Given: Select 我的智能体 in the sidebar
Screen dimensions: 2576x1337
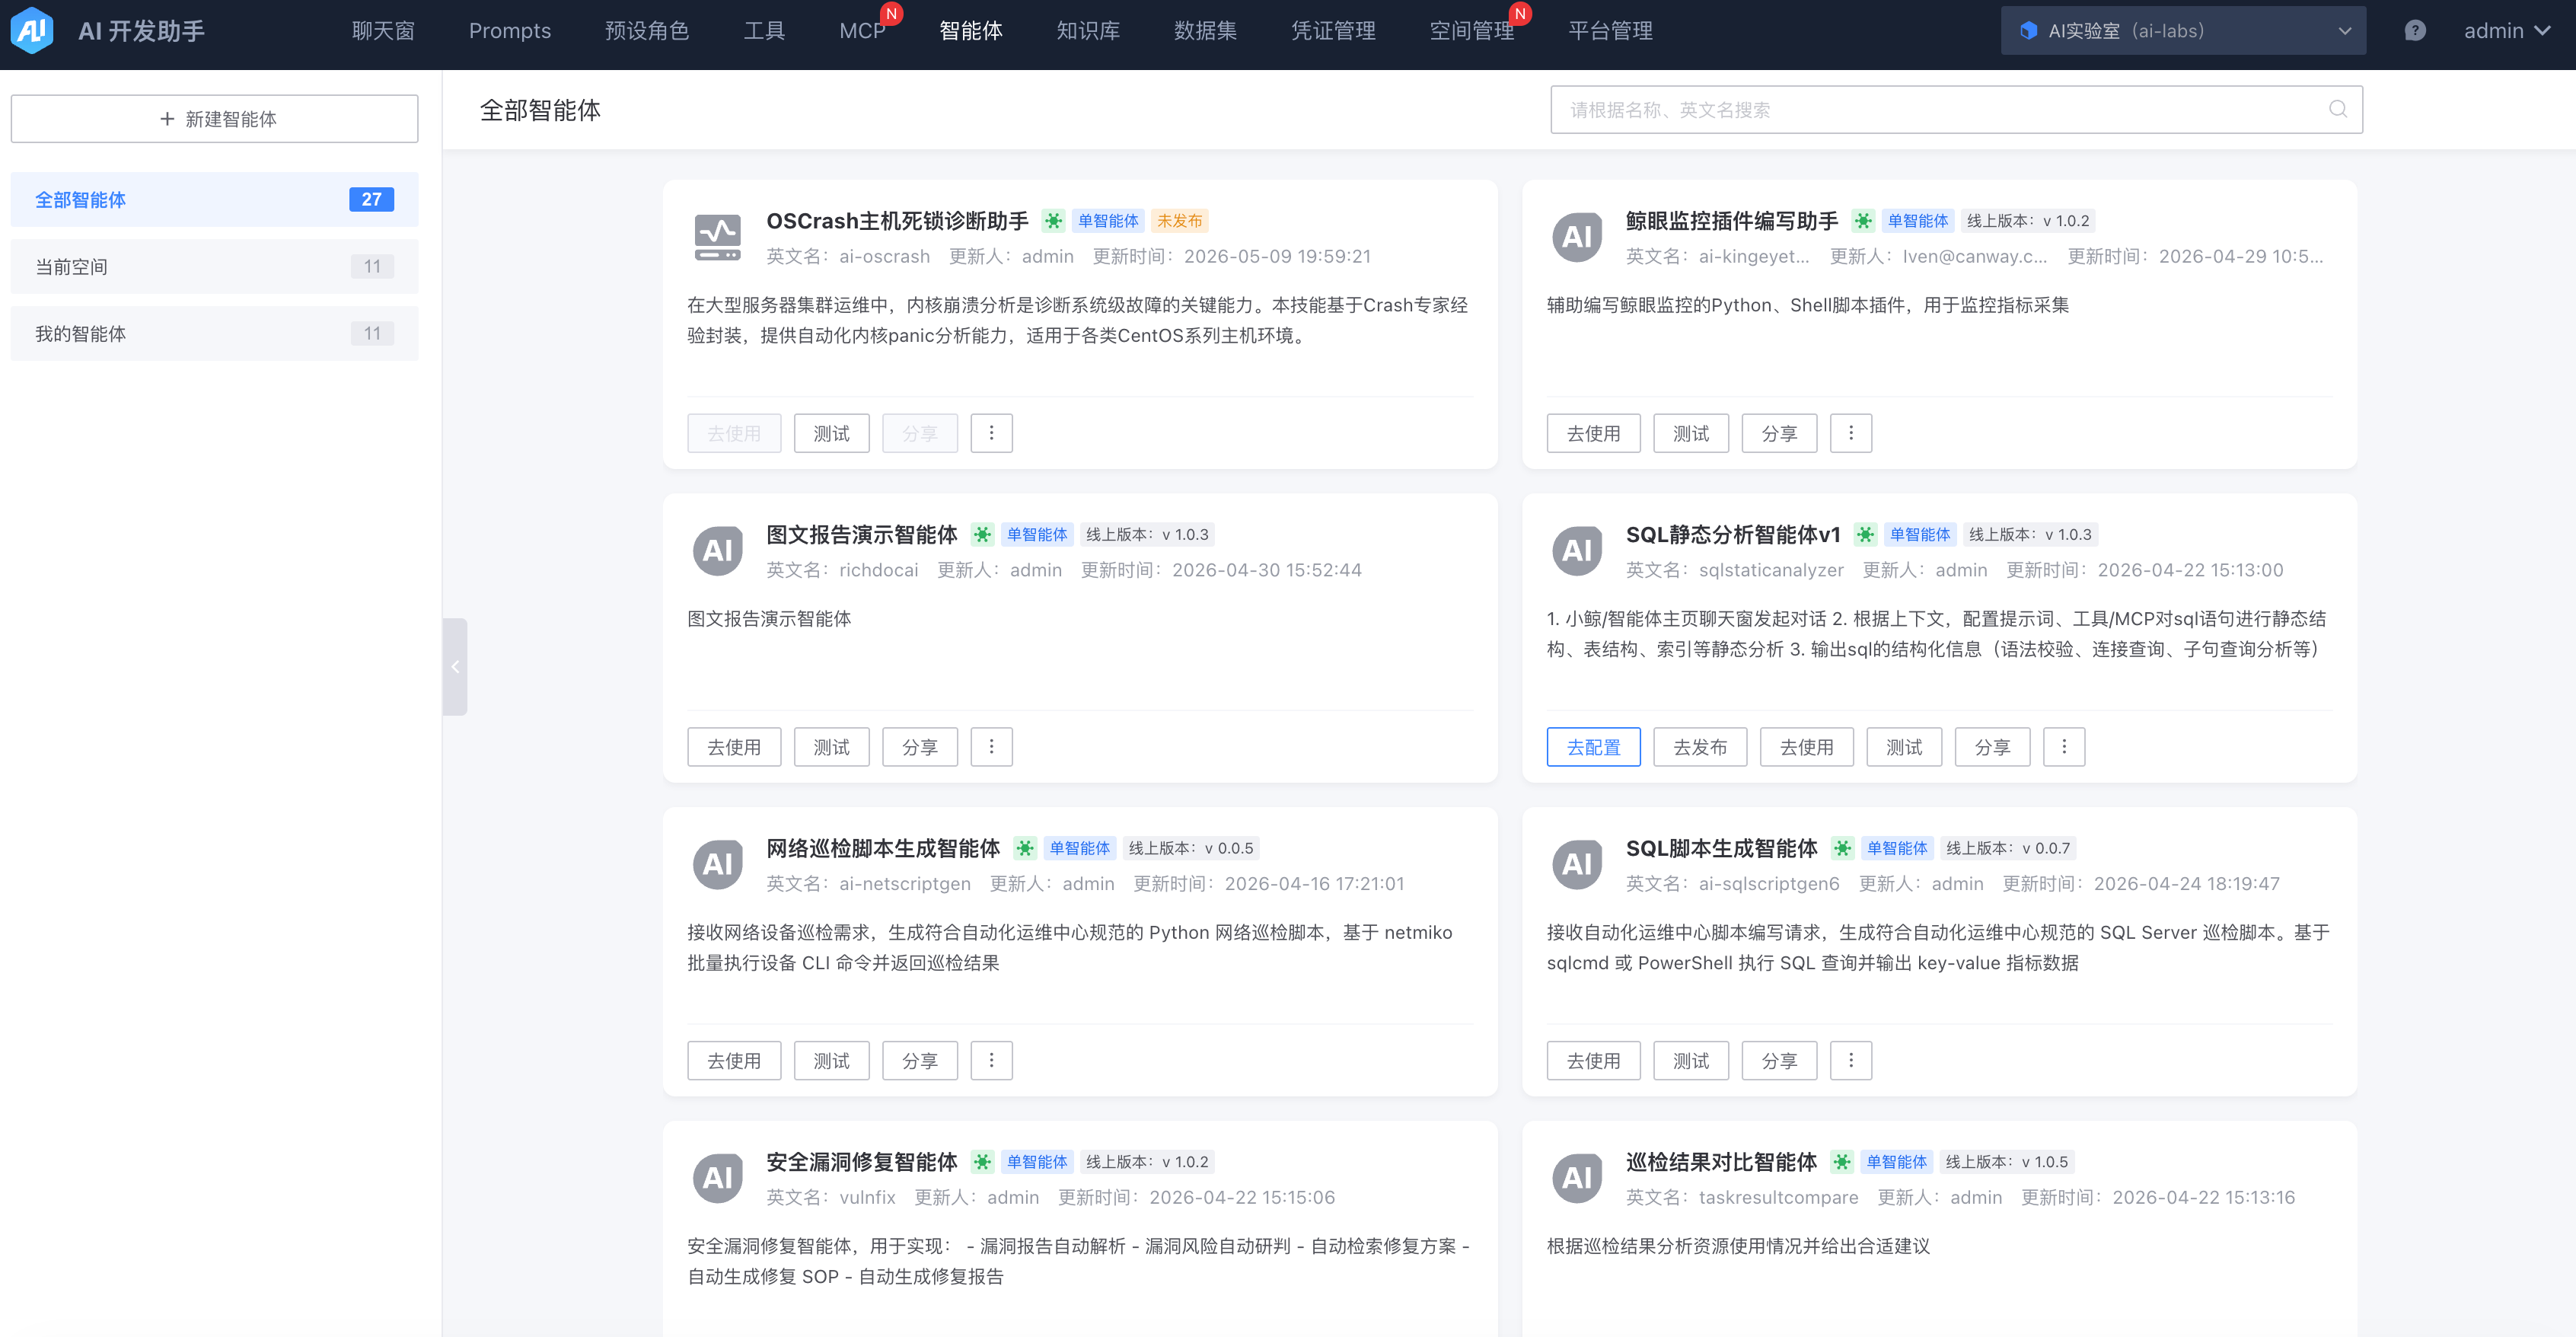Looking at the screenshot, I should coord(214,334).
